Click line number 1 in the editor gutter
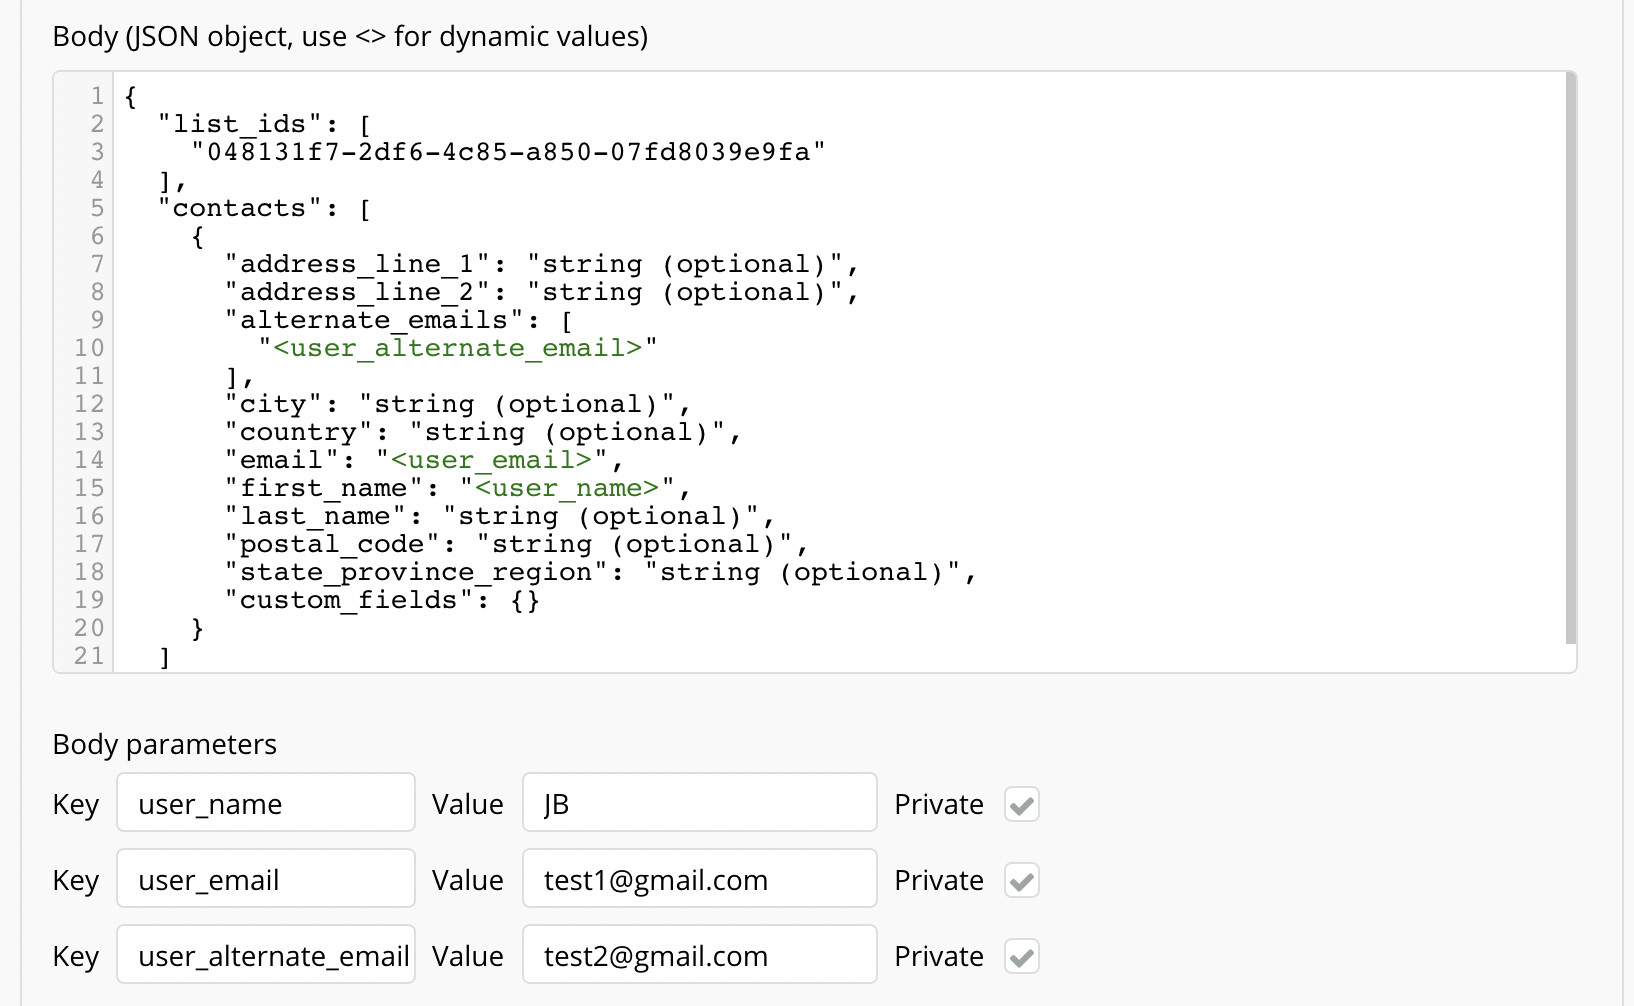The image size is (1634, 1006). pyautogui.click(x=97, y=96)
